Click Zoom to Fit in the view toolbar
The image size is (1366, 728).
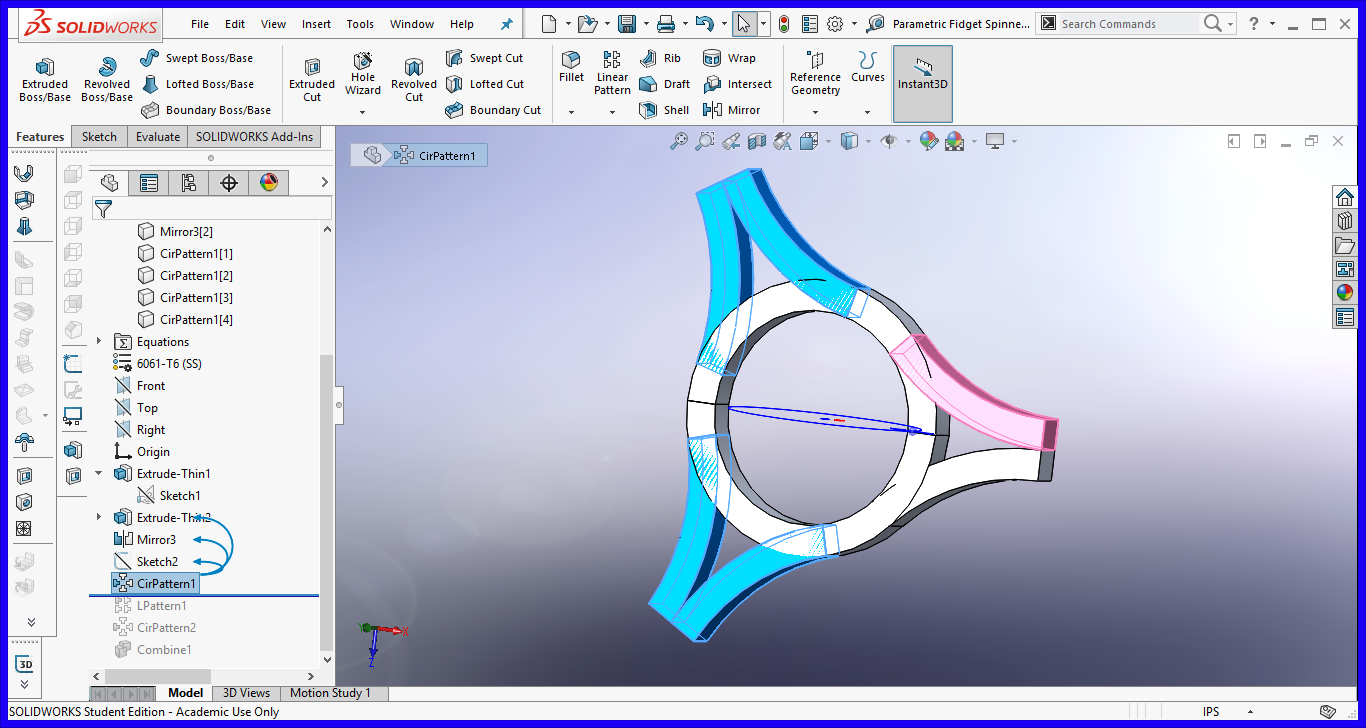(679, 141)
